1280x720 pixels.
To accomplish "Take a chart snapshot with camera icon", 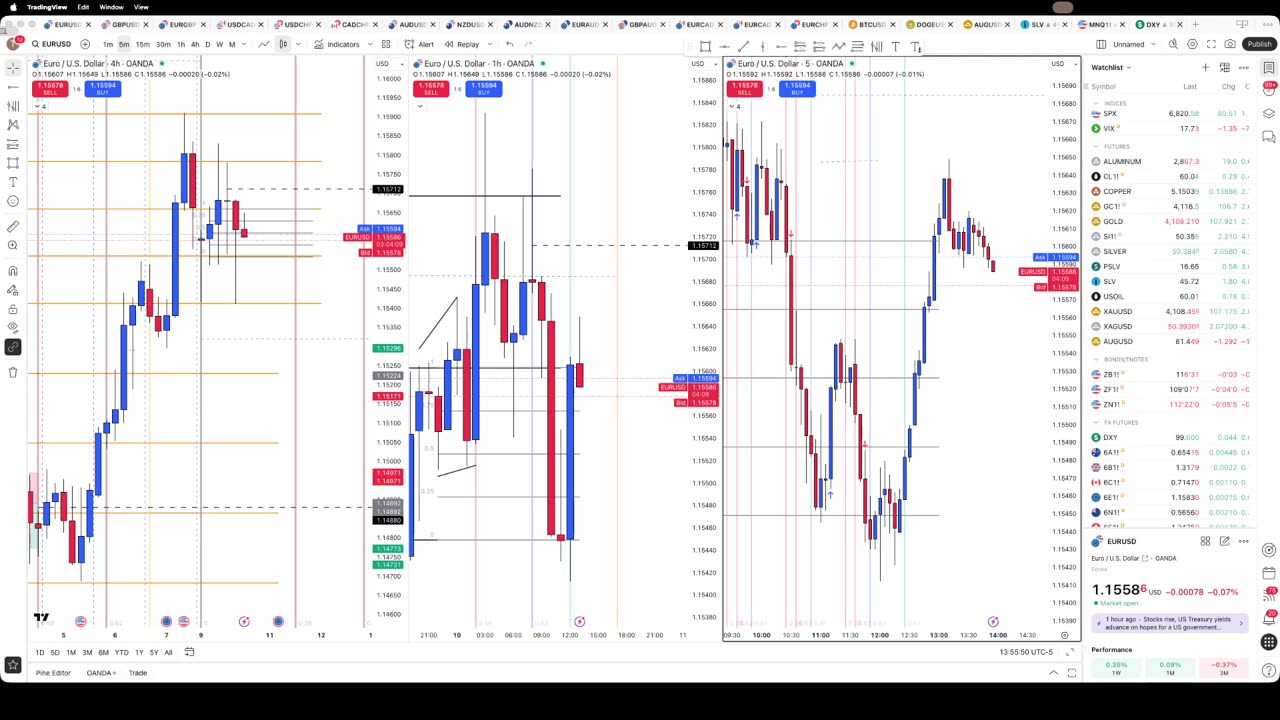I will click(1230, 44).
